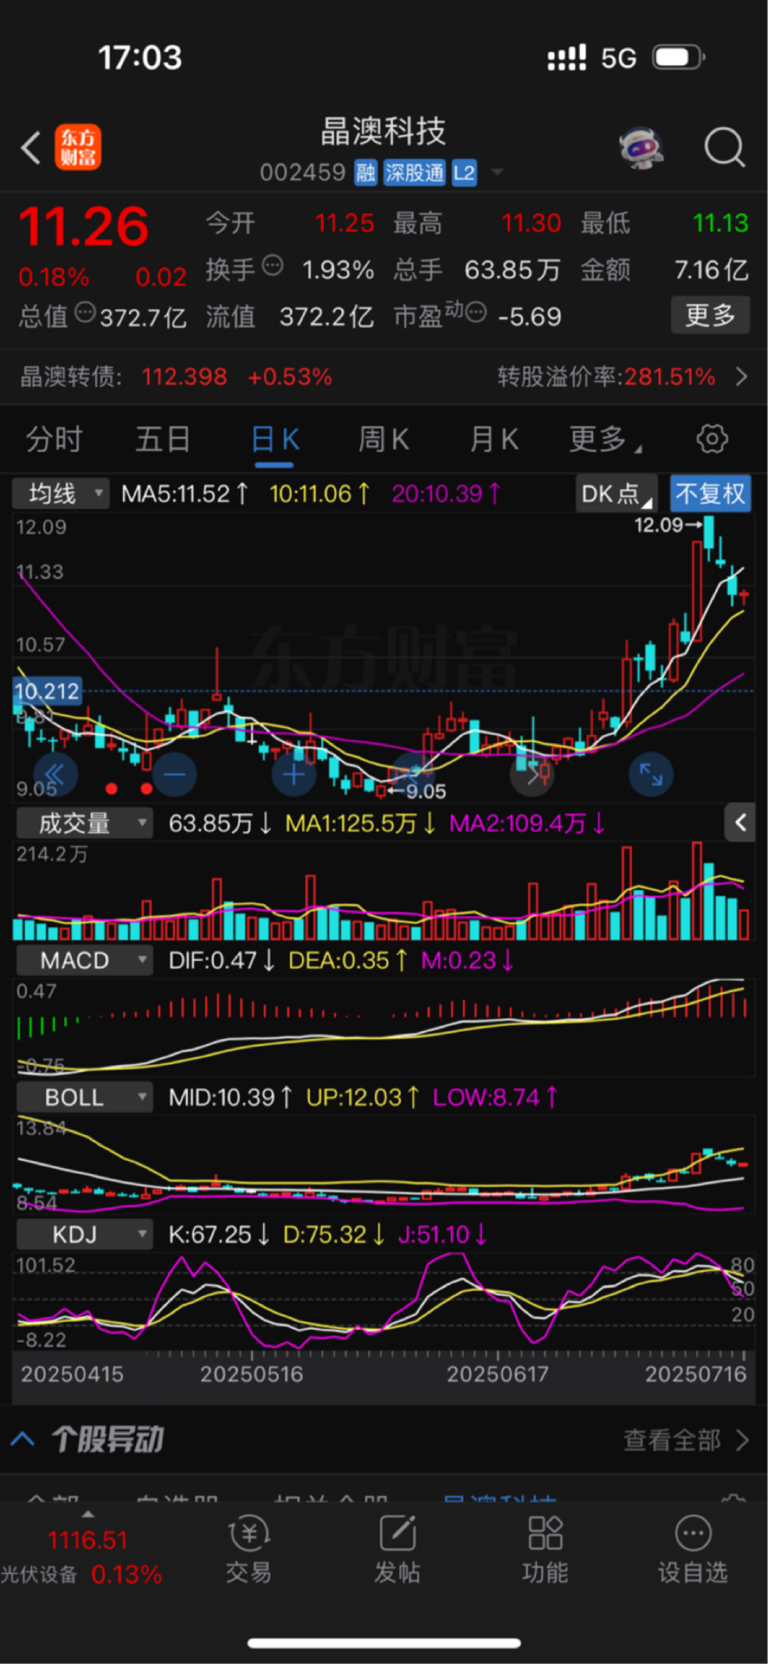This screenshot has height=1664, width=768.
Task: Zoom in chart with the plus button
Action: (293, 774)
